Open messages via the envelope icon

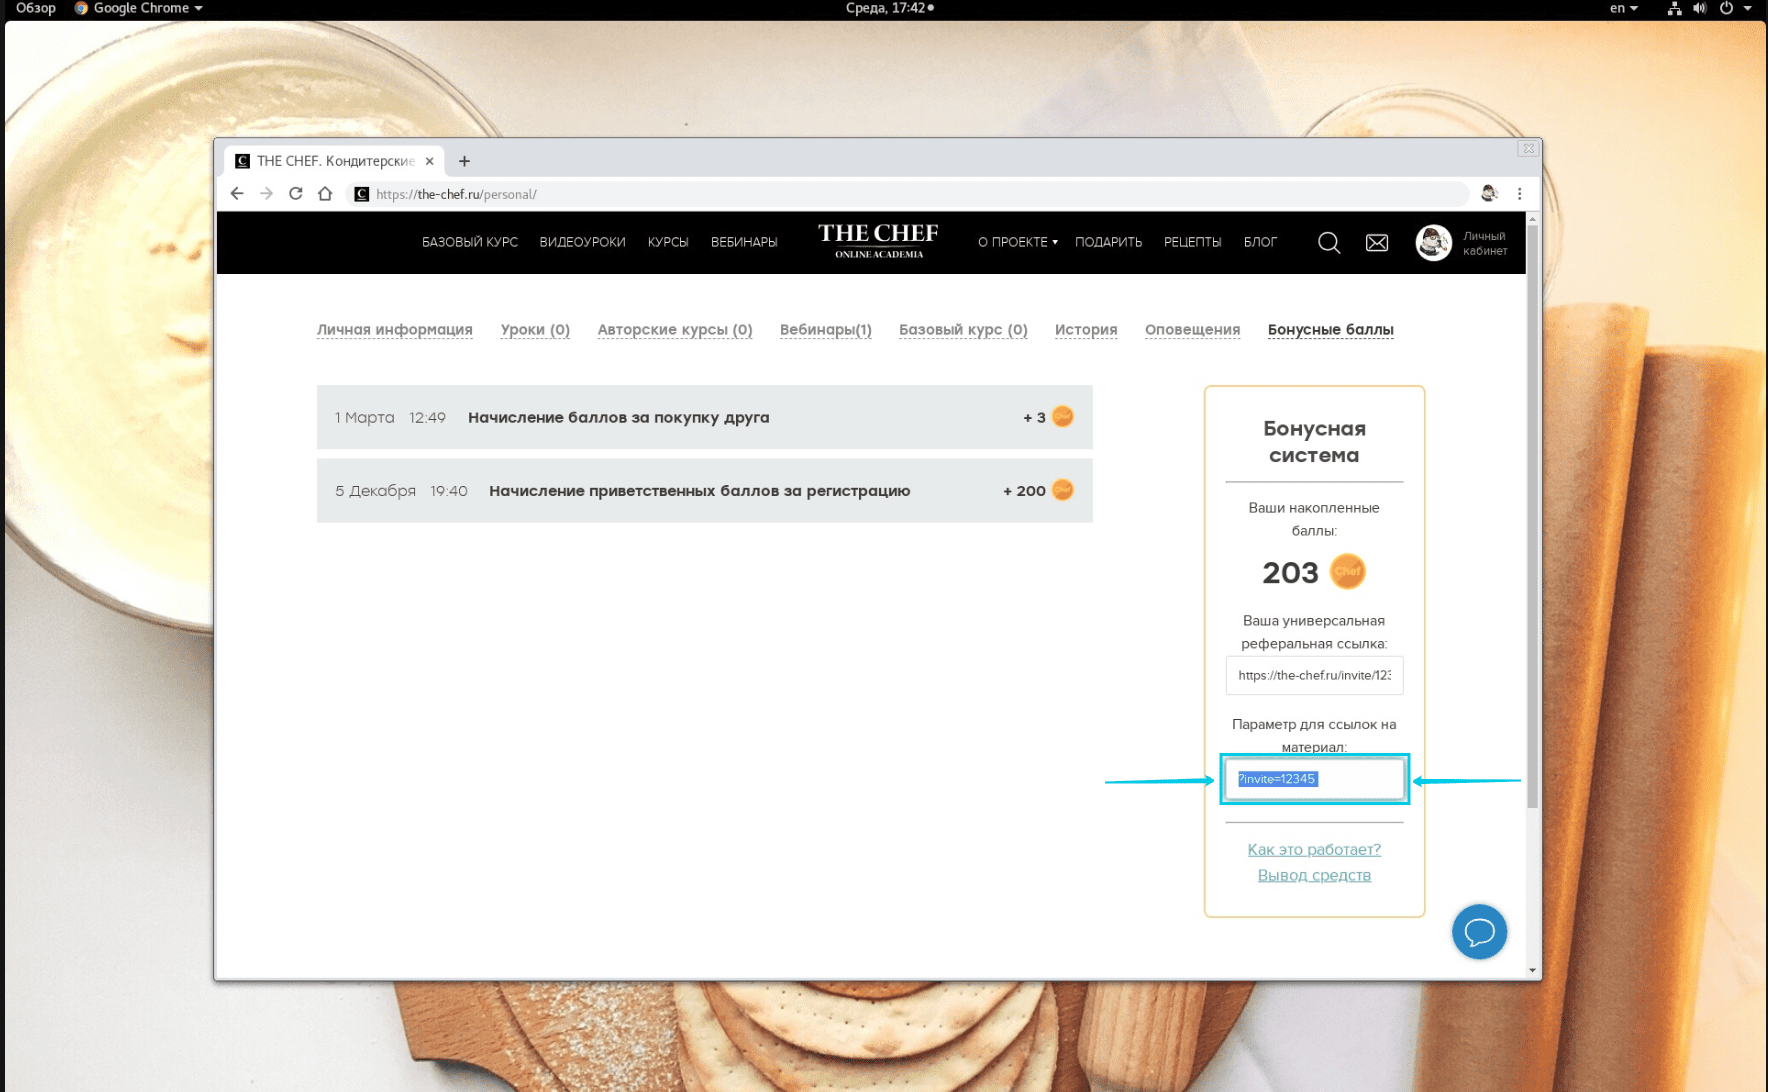pos(1377,242)
